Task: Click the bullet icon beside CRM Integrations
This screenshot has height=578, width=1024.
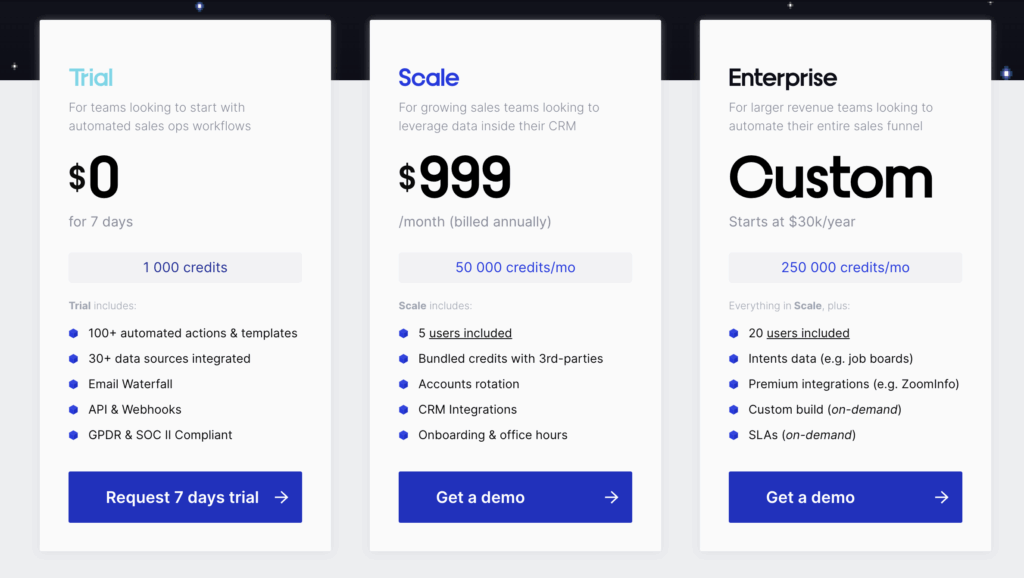Action: 404,409
